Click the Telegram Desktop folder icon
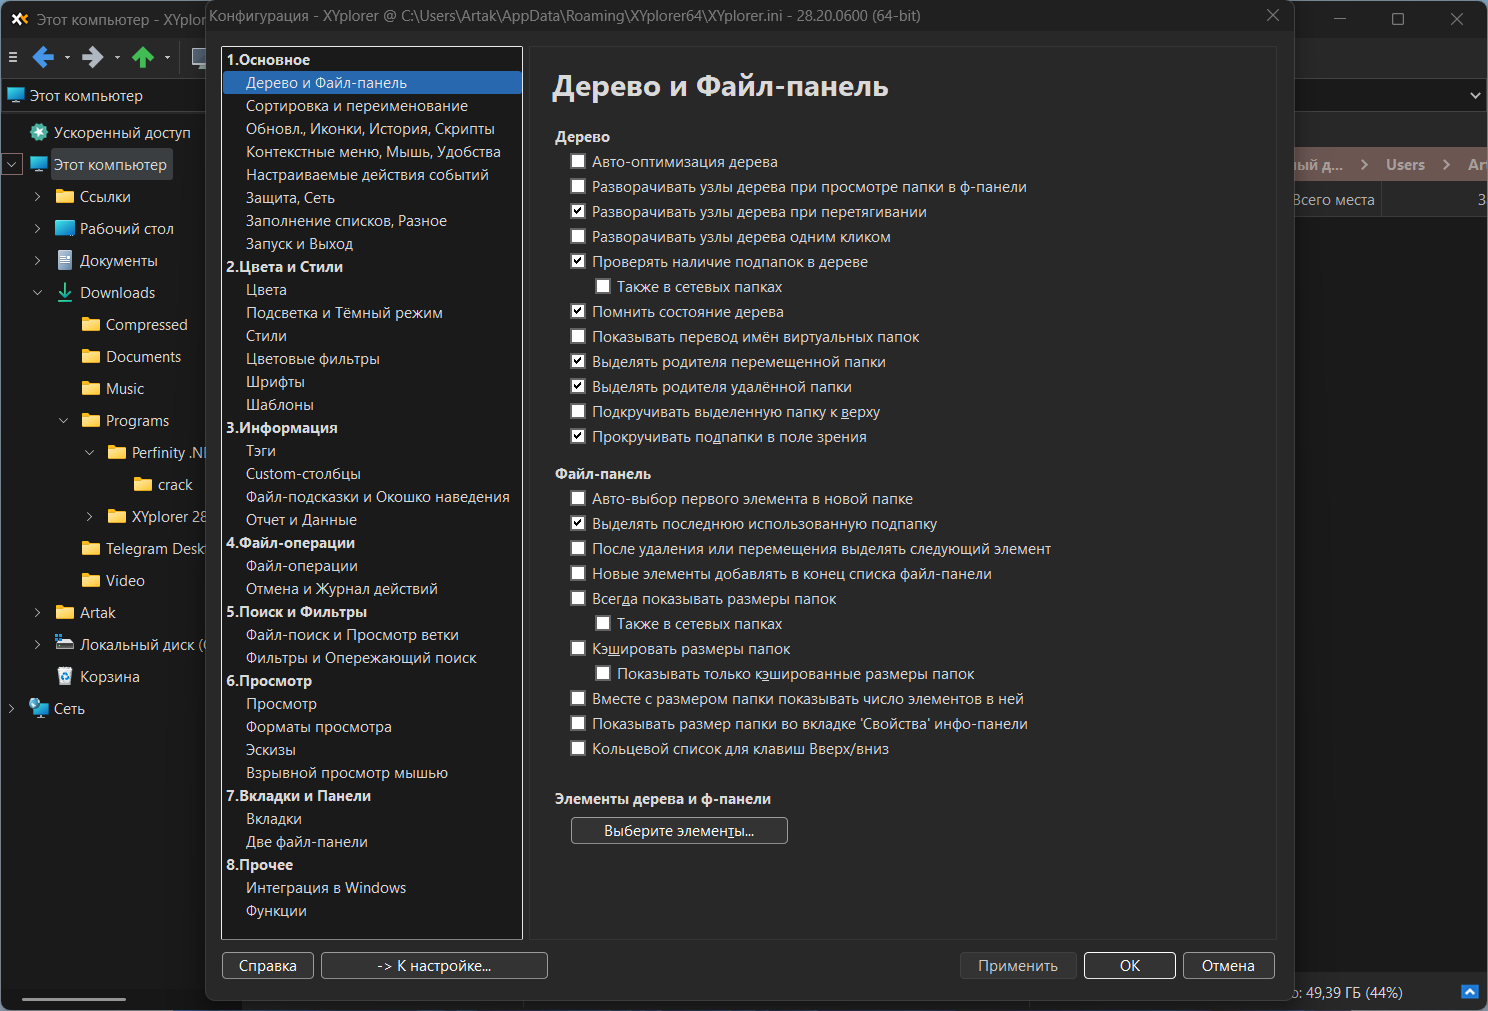The width and height of the screenshot is (1488, 1011). click(91, 548)
